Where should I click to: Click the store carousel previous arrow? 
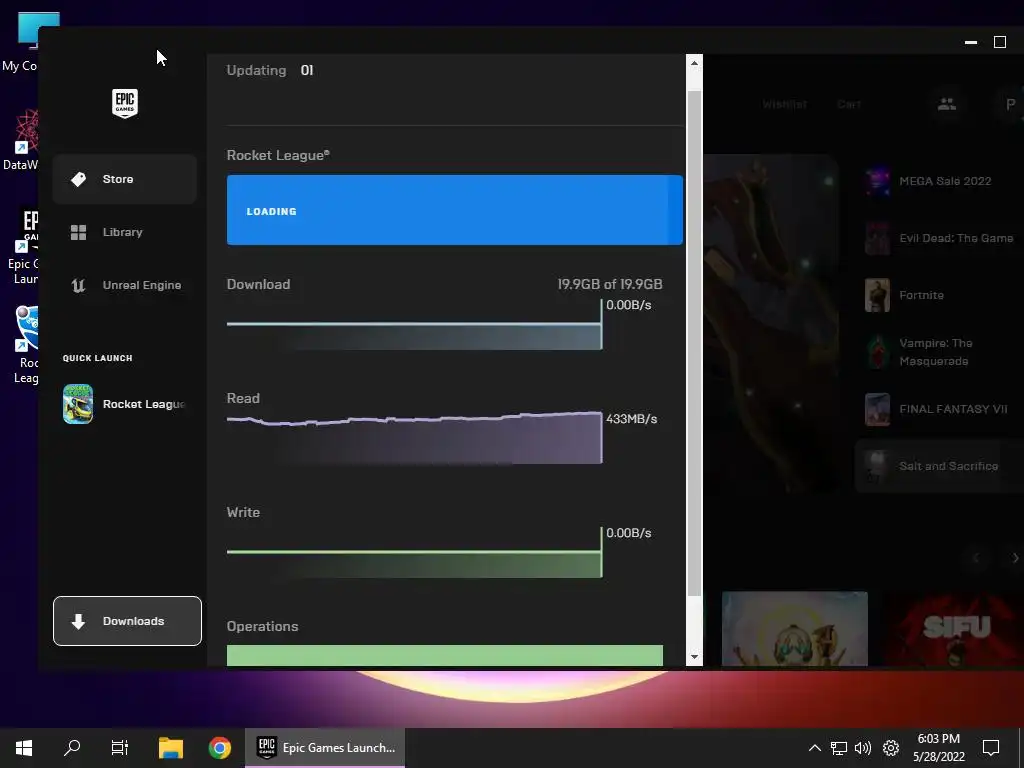976,558
